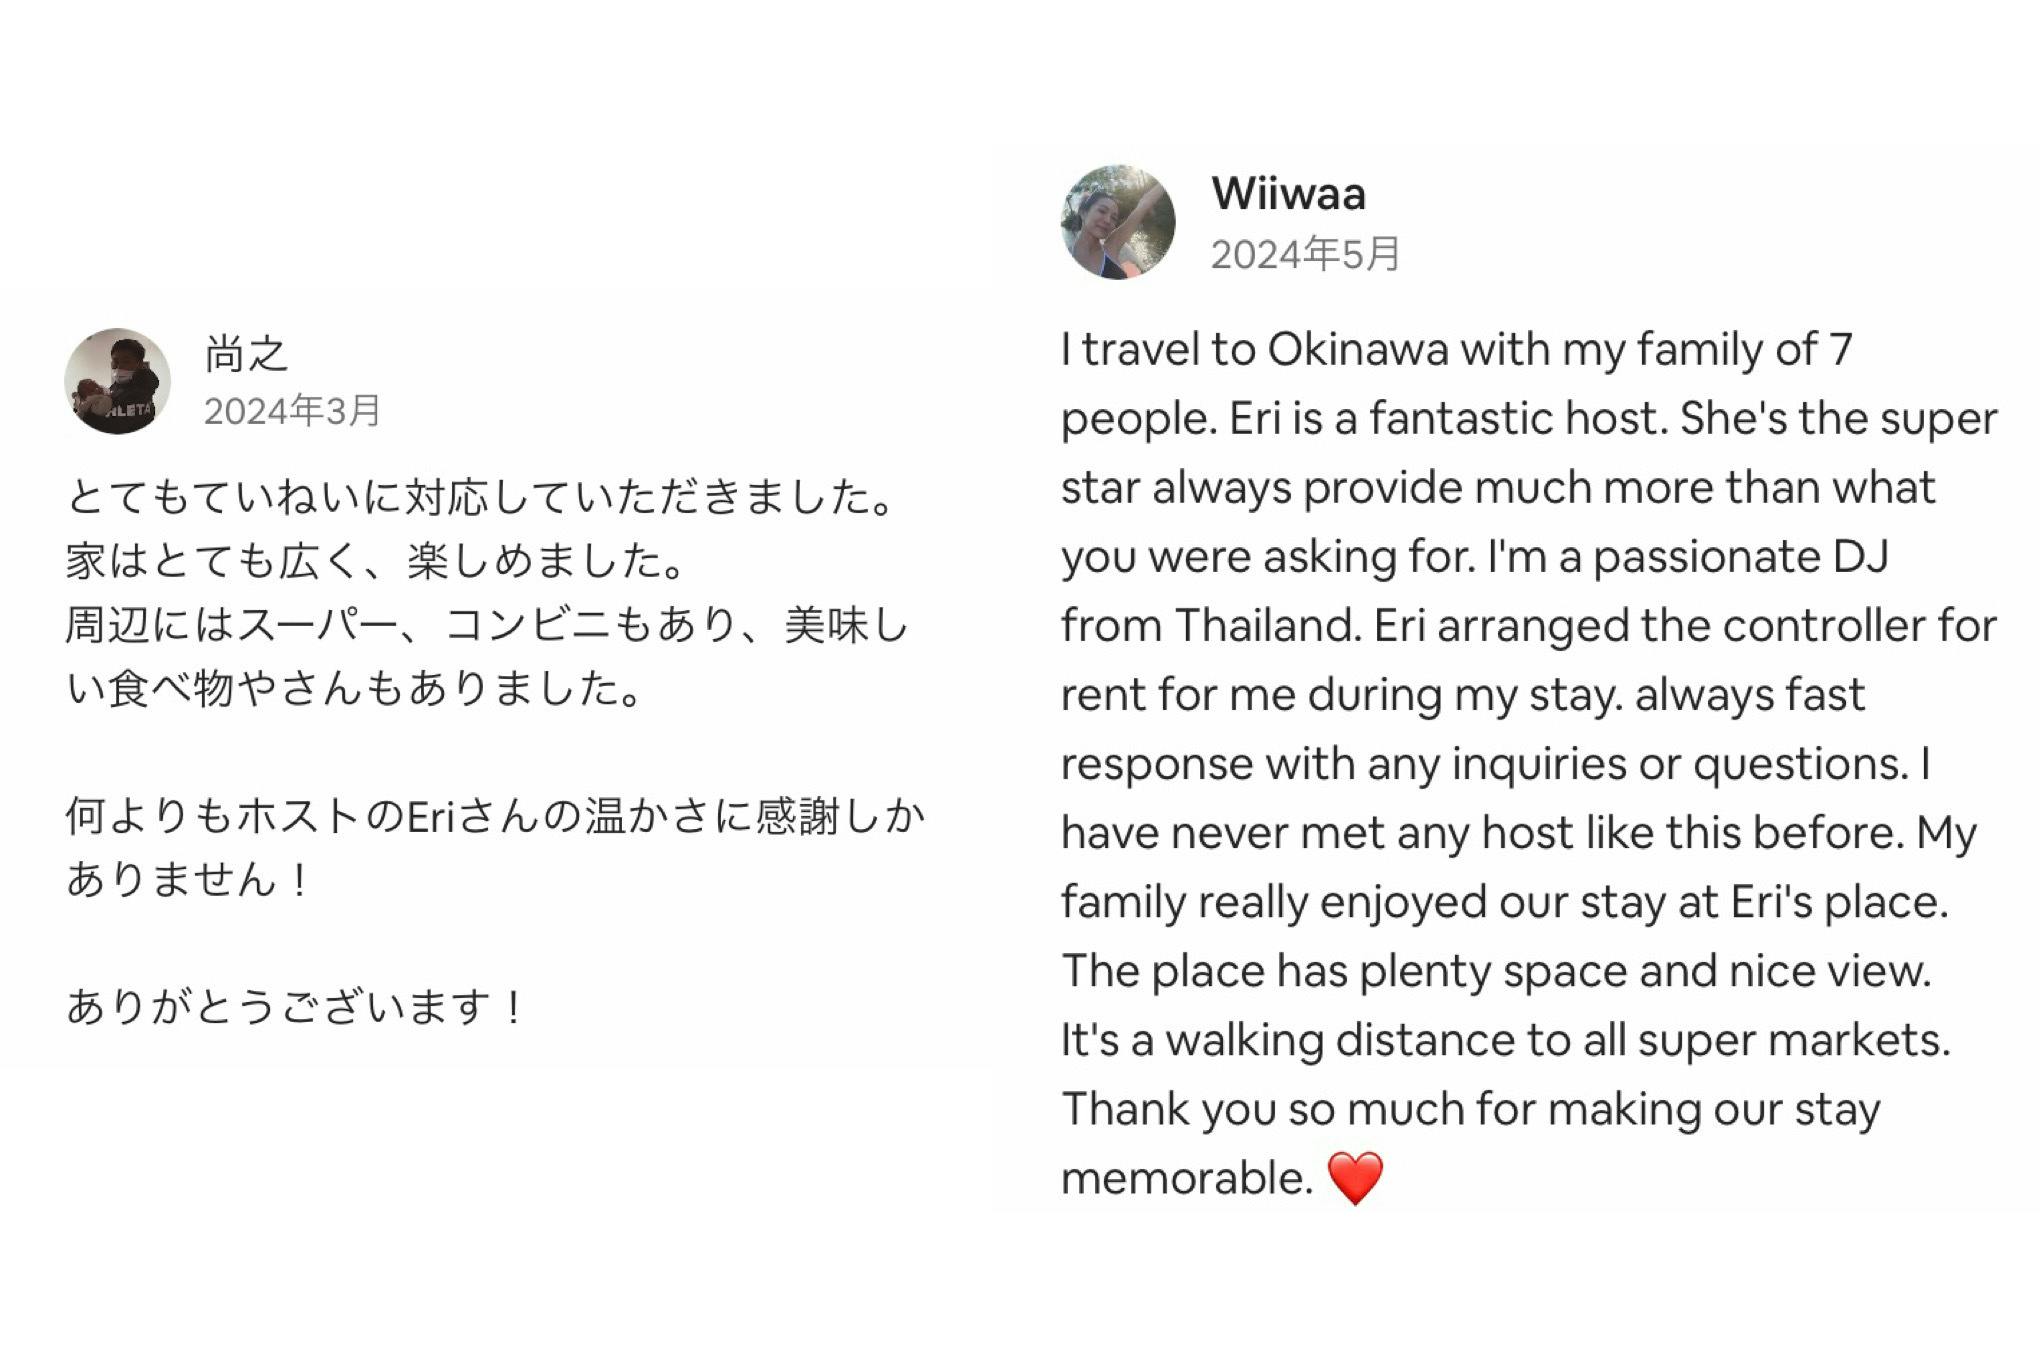The height and width of the screenshot is (1360, 2040).
Task: Click the word 'memorable.' before the heart
Action: (1187, 1177)
